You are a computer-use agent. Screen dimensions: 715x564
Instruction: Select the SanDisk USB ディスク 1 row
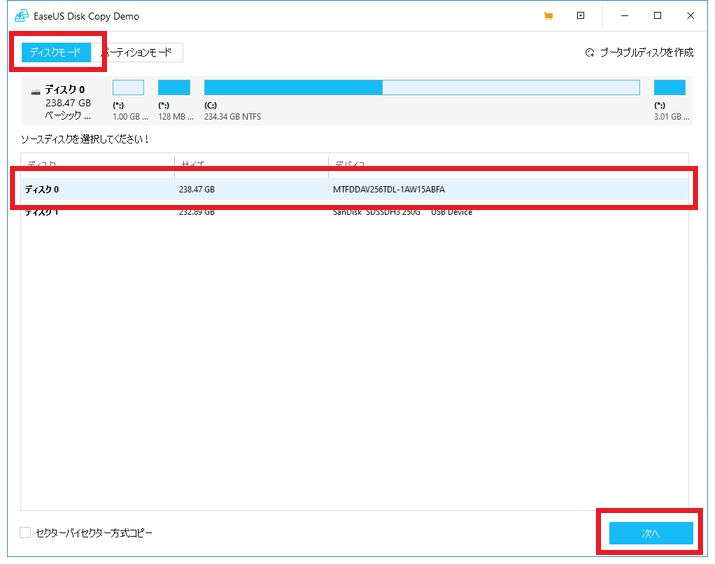[x=355, y=212]
